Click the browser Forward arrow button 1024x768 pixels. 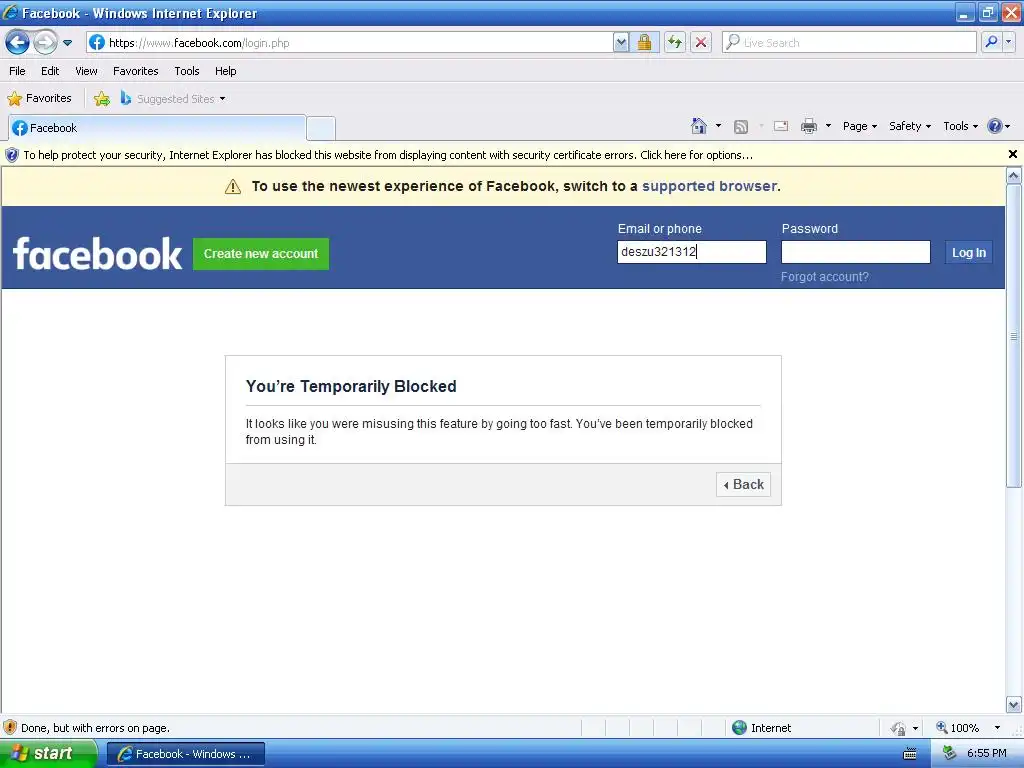[45, 43]
